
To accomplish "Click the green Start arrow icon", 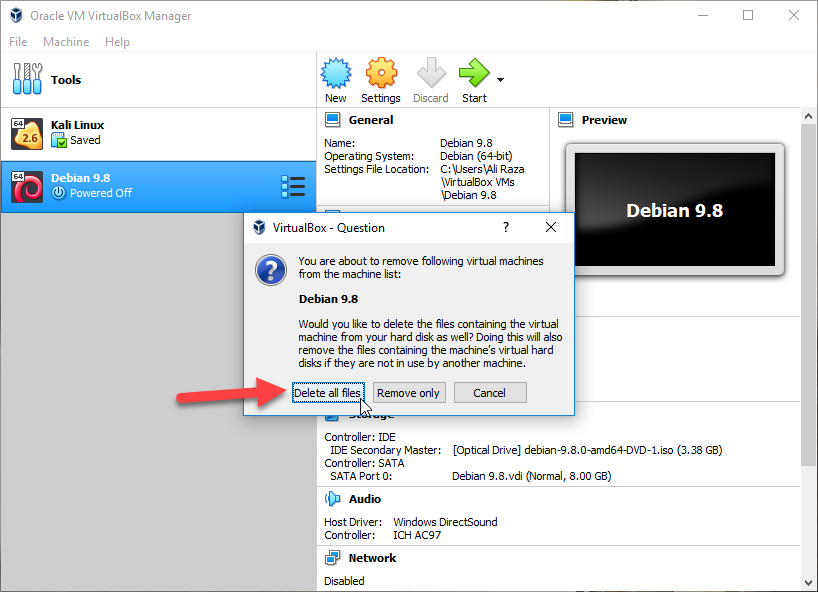I will pos(473,74).
